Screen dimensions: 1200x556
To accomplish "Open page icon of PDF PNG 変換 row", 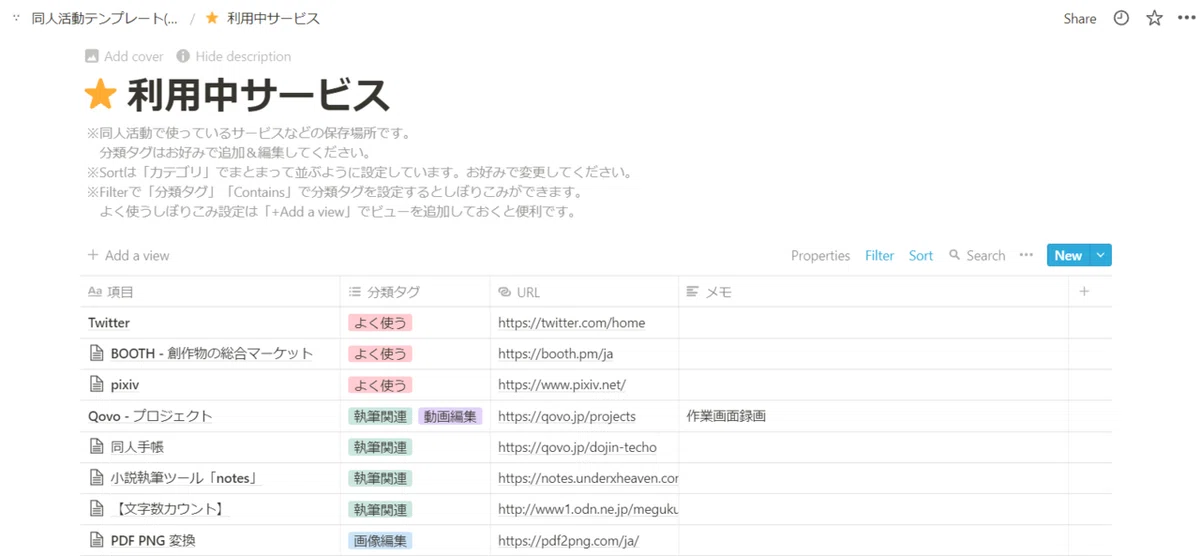I will click(x=97, y=540).
